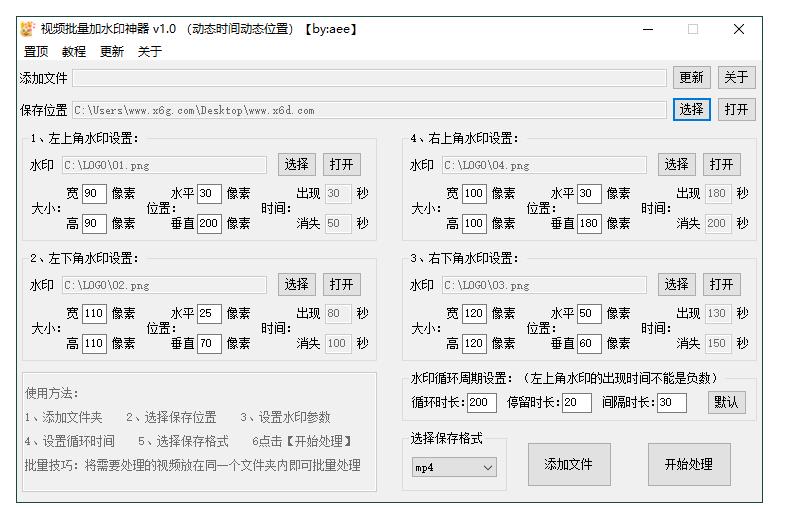Screen dimensions: 786x509
Task: Open the 教程 menu
Action: pos(74,52)
